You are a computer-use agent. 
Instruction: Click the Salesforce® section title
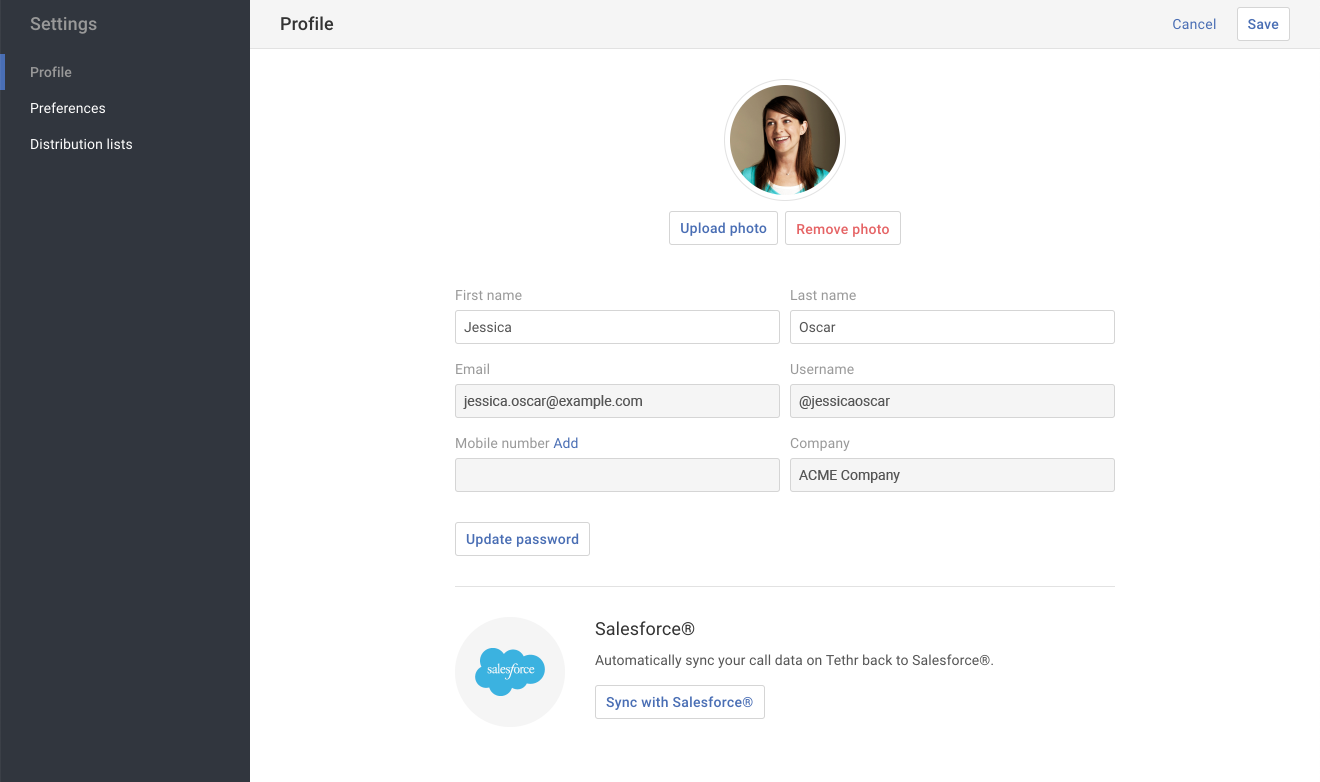645,629
